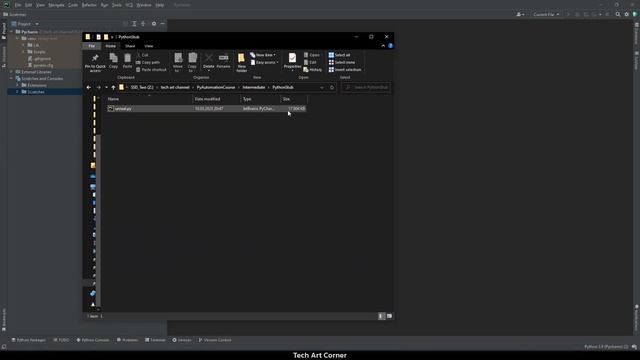This screenshot has height=360, width=640.
Task: Click History in the ribbon Open group
Action: (x=313, y=70)
